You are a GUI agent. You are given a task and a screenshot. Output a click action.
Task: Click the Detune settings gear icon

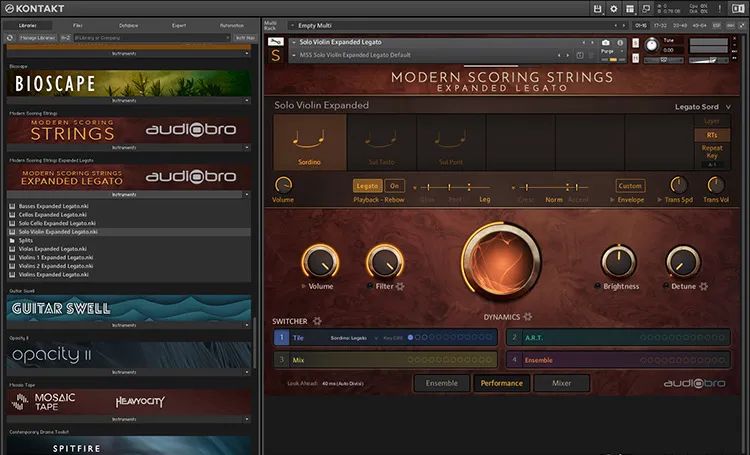tap(704, 286)
